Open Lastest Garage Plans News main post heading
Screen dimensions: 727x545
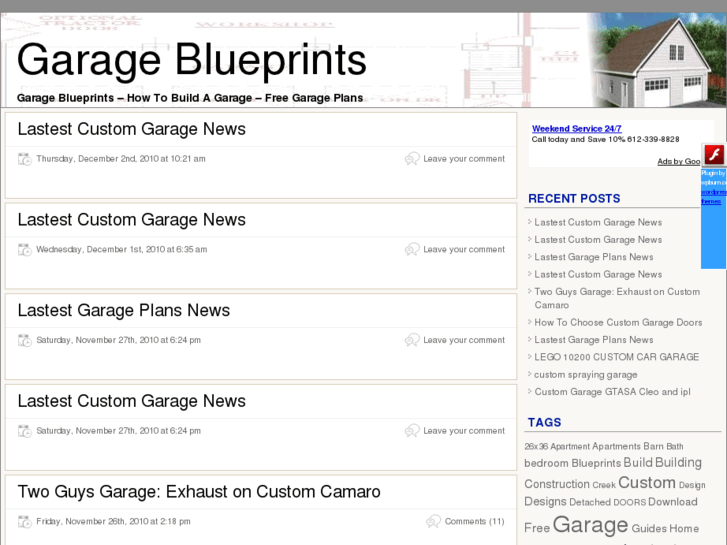click(x=124, y=310)
